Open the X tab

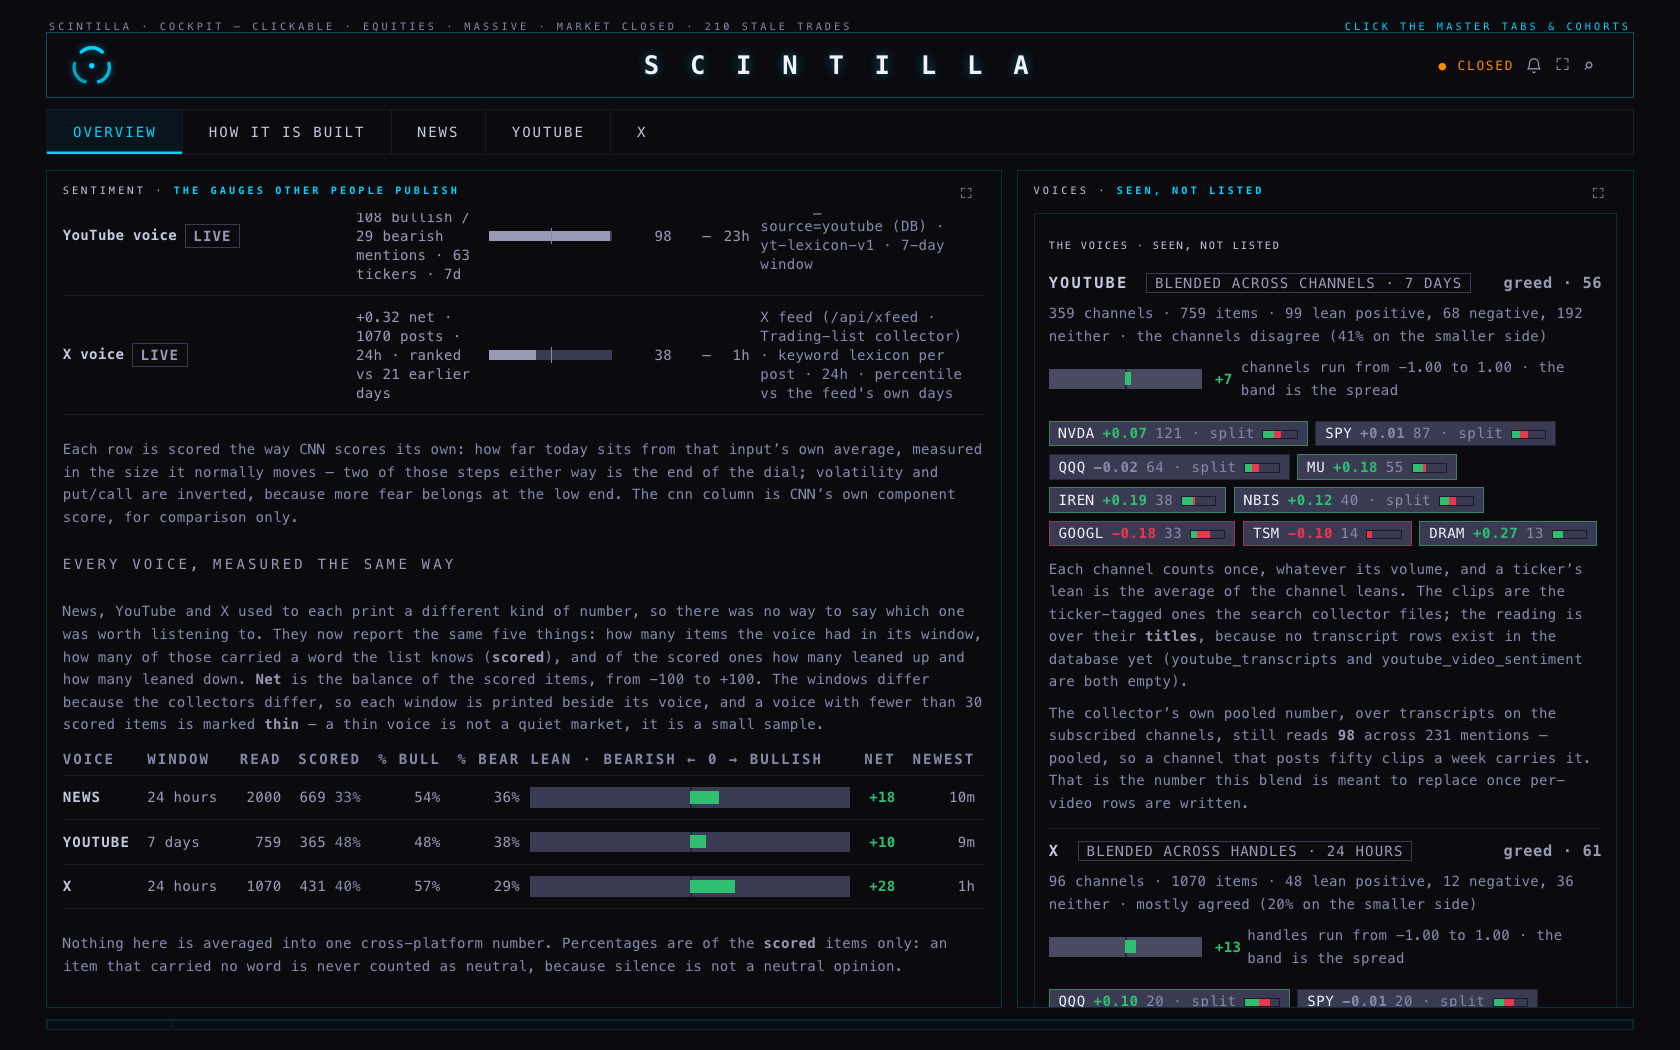[x=641, y=132]
